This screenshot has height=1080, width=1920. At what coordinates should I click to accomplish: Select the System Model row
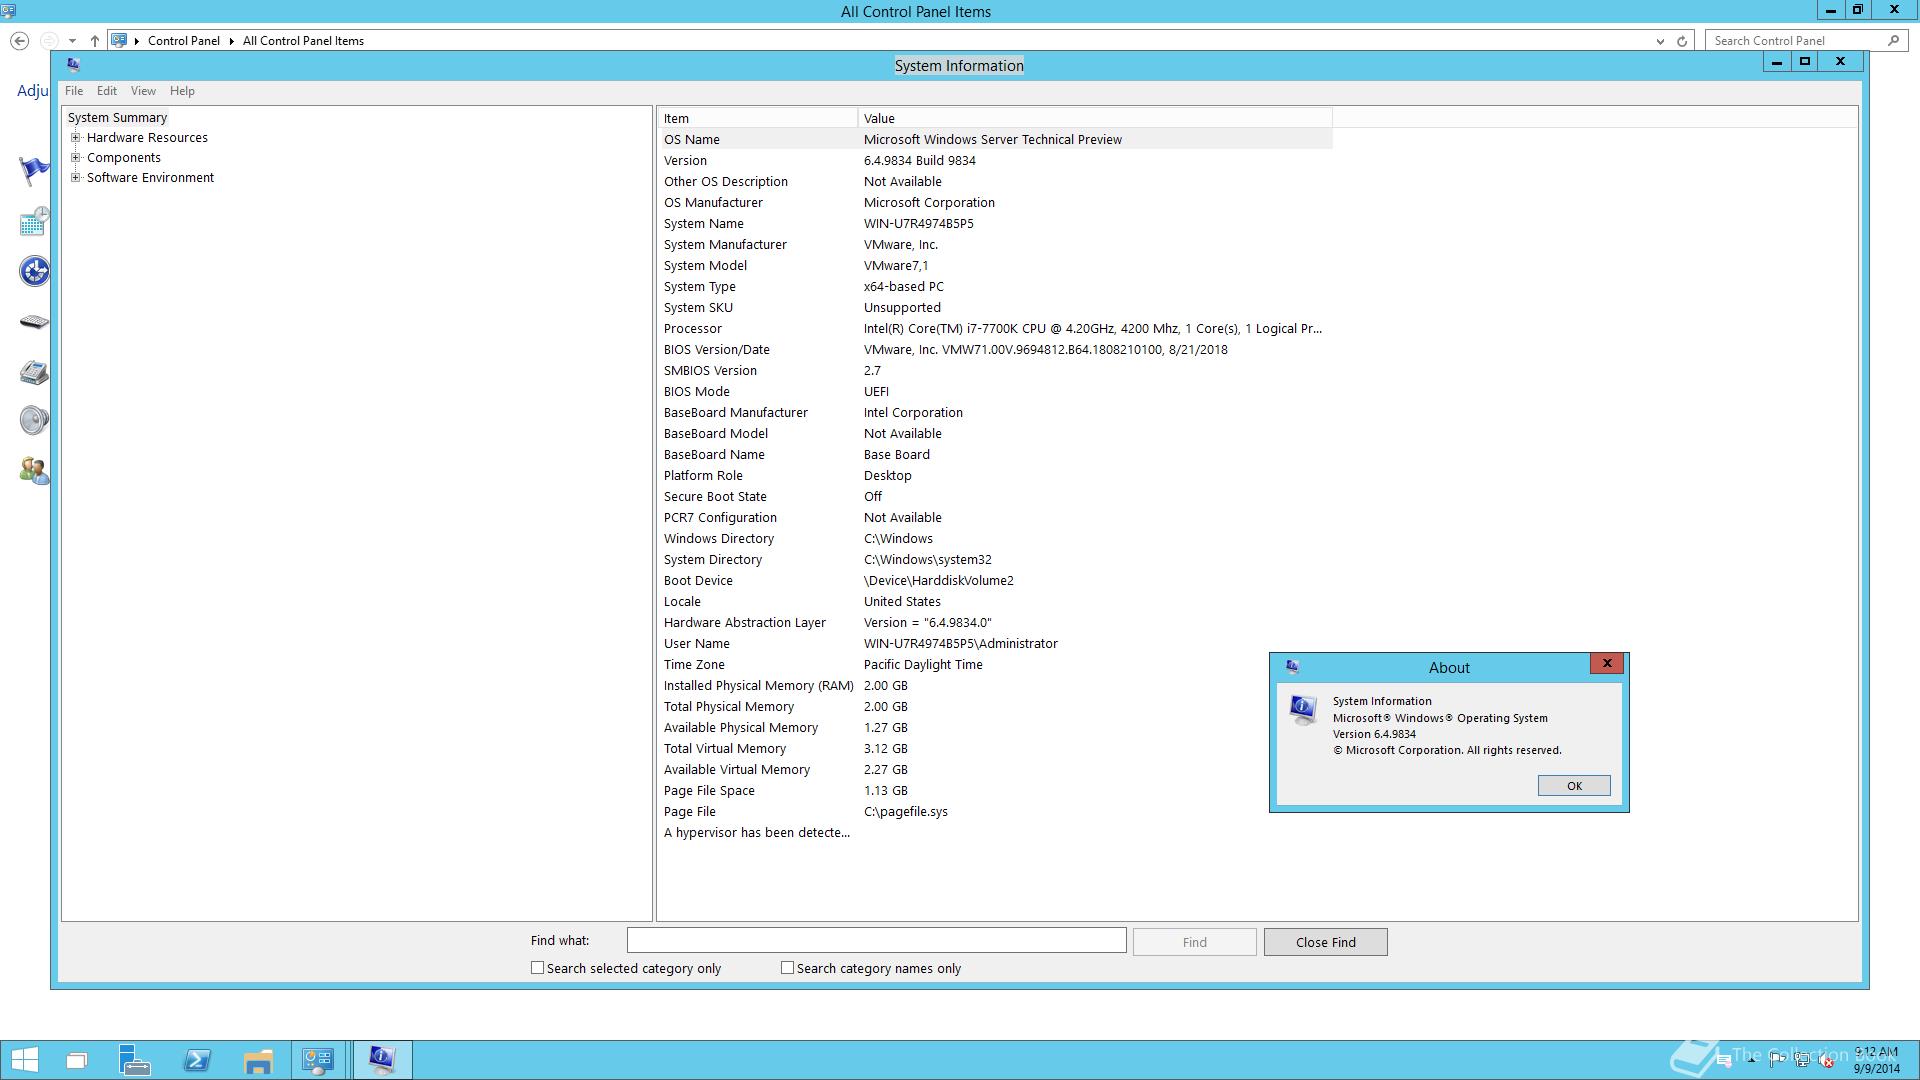pyautogui.click(x=995, y=266)
